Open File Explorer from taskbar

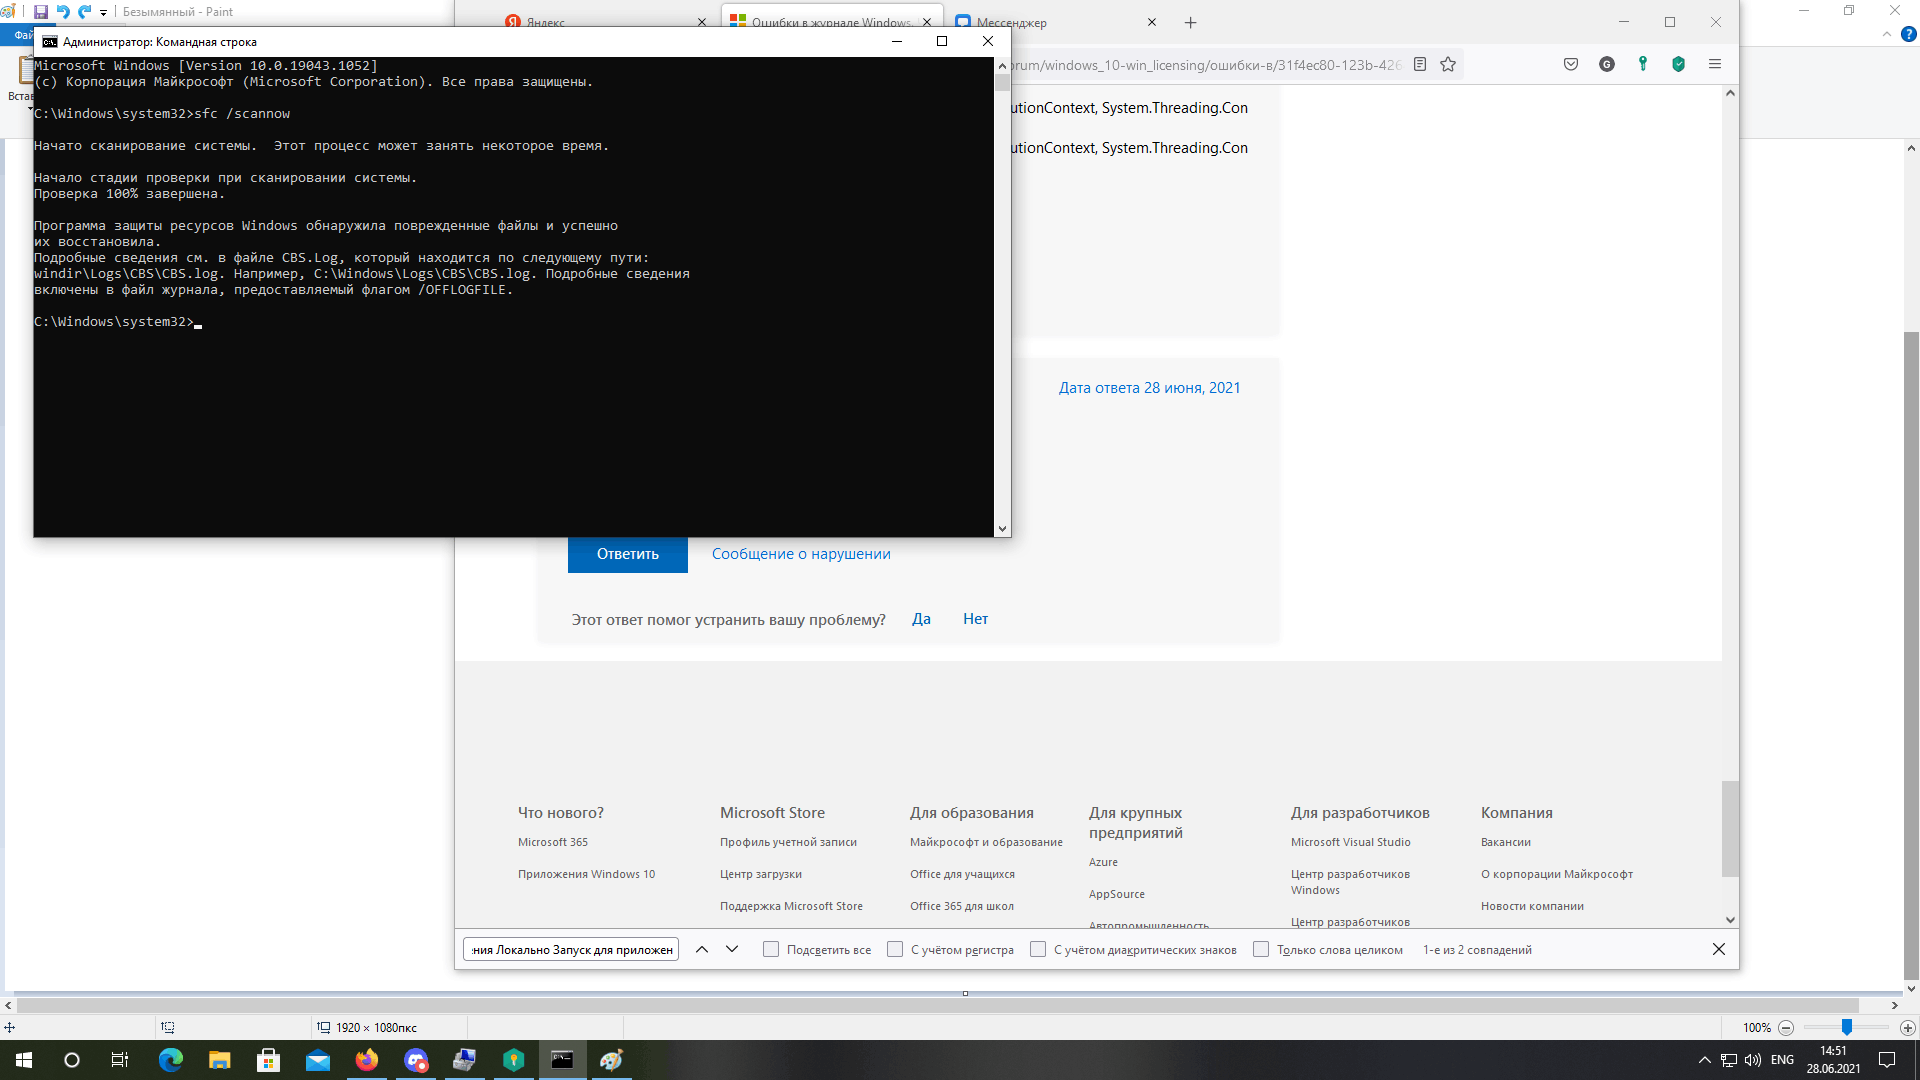[220, 1060]
